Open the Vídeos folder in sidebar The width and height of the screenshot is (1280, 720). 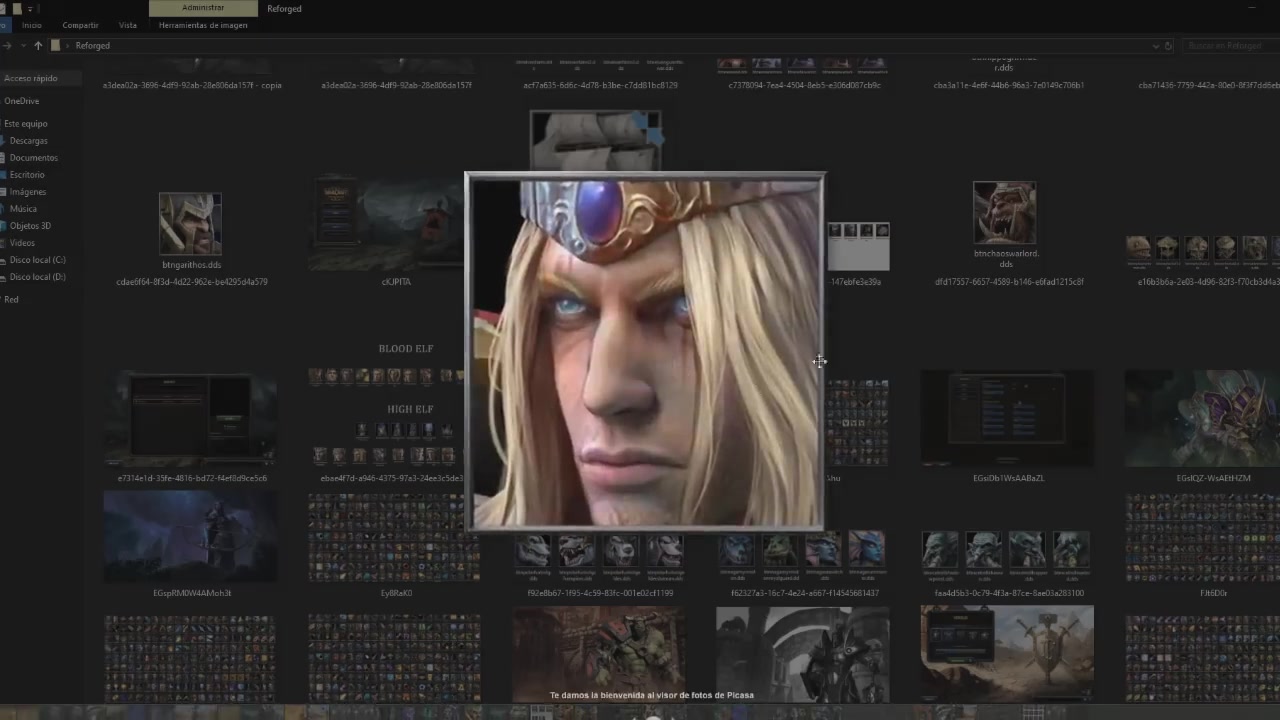coord(22,243)
